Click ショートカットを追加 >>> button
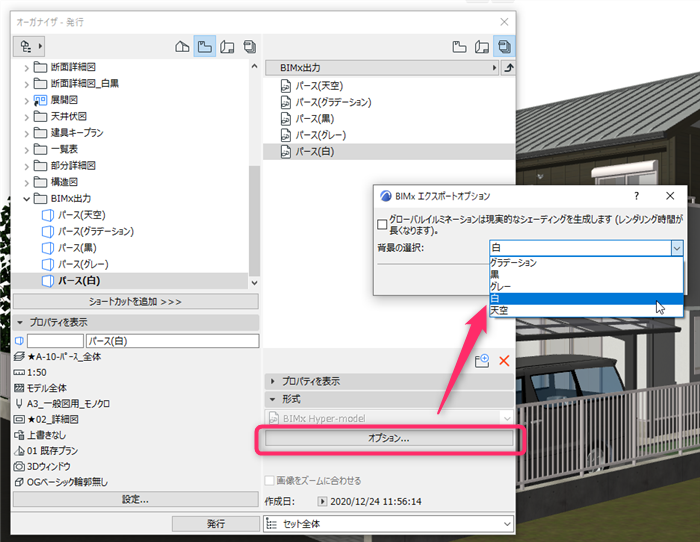The height and width of the screenshot is (542, 700). tap(136, 302)
